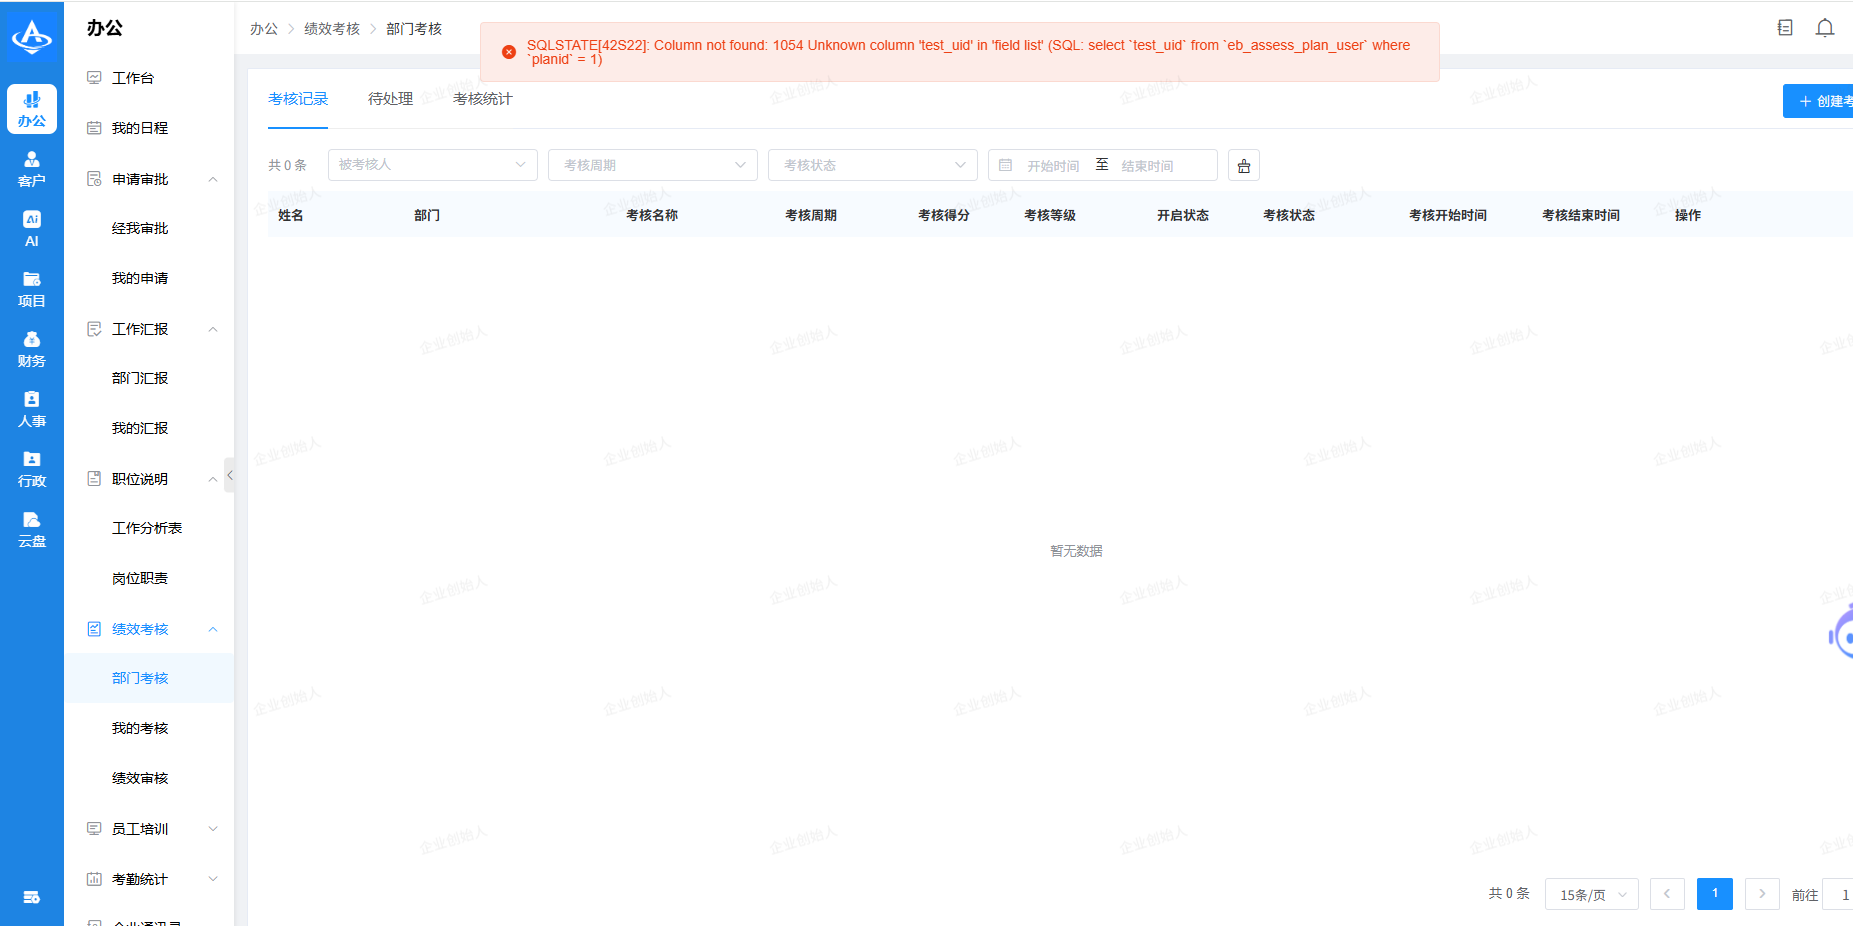Click the blue 创建 button
Viewport: 1853px width, 926px height.
point(1820,101)
